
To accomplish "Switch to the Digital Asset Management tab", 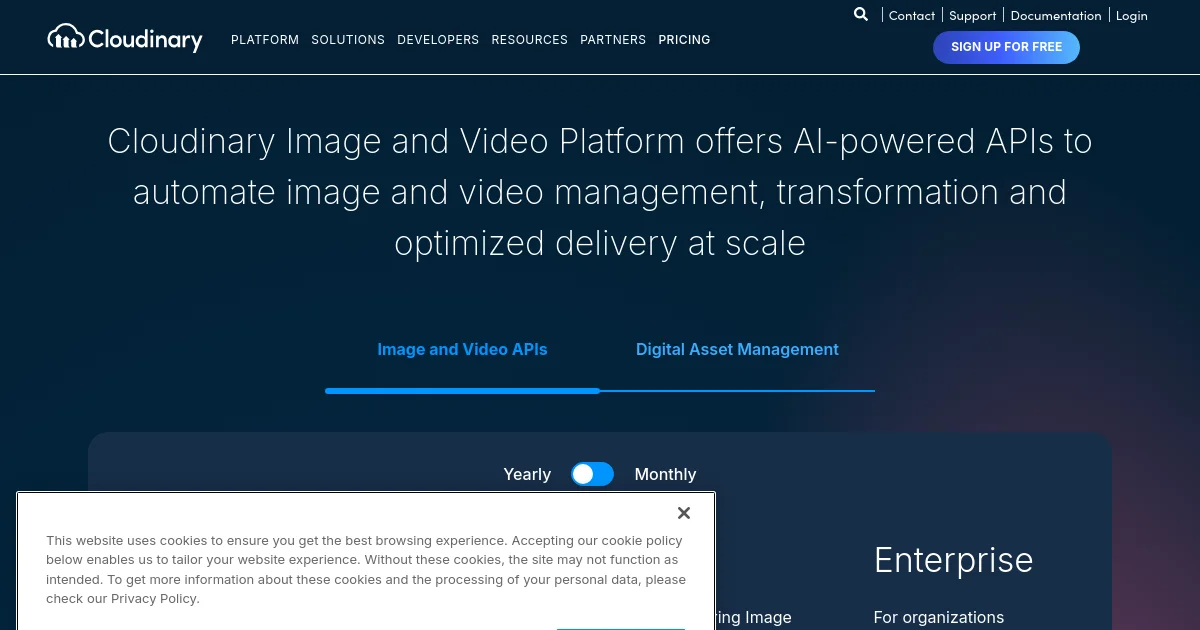I will pyautogui.click(x=737, y=350).
